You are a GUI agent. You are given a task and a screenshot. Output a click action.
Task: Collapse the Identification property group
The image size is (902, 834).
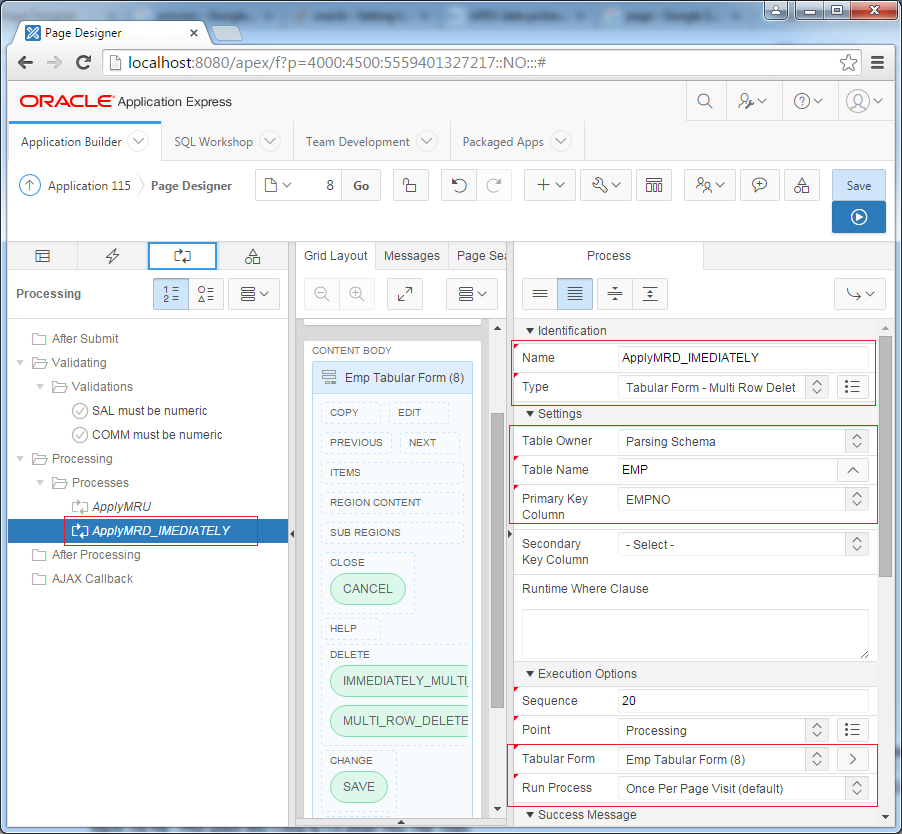click(x=530, y=331)
